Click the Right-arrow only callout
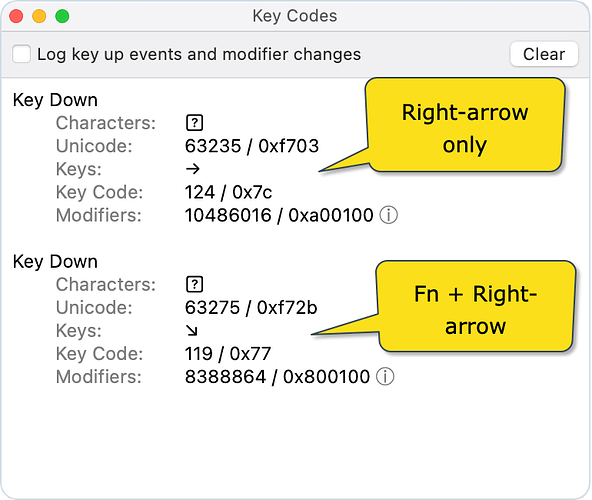Screen dimensions: 592x500 point(465,125)
